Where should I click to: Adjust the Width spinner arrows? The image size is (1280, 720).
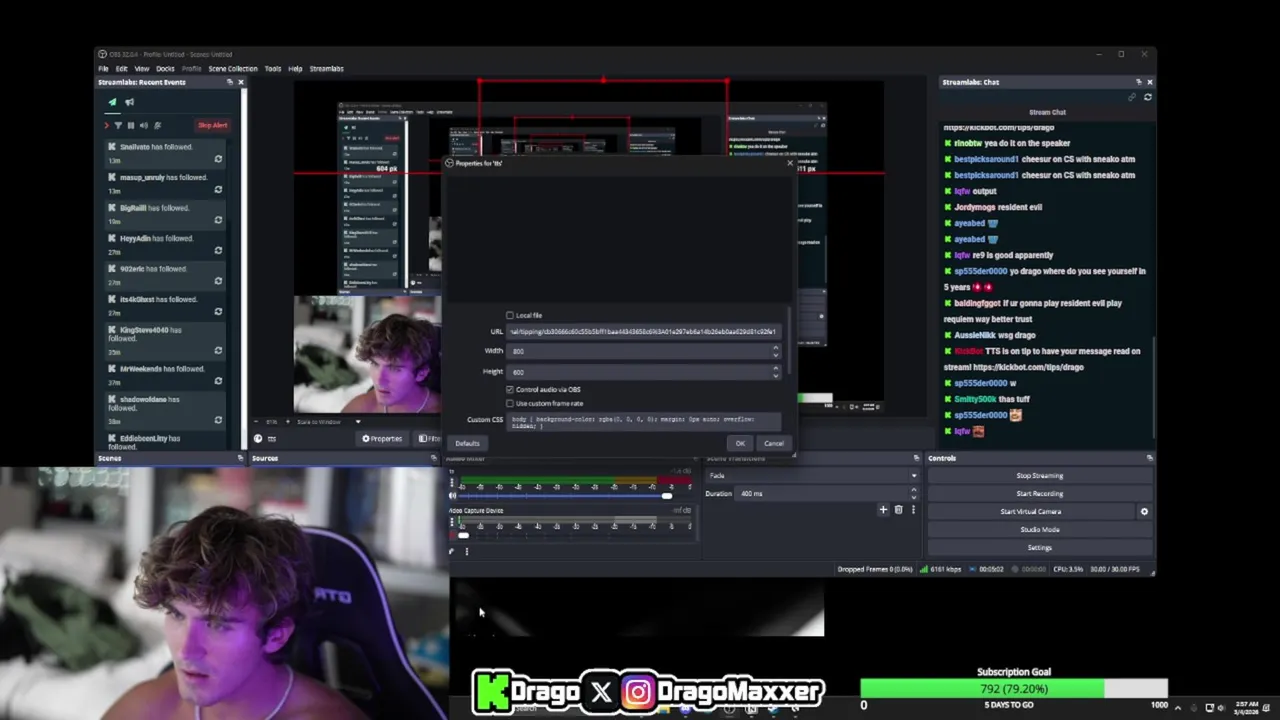coord(775,351)
